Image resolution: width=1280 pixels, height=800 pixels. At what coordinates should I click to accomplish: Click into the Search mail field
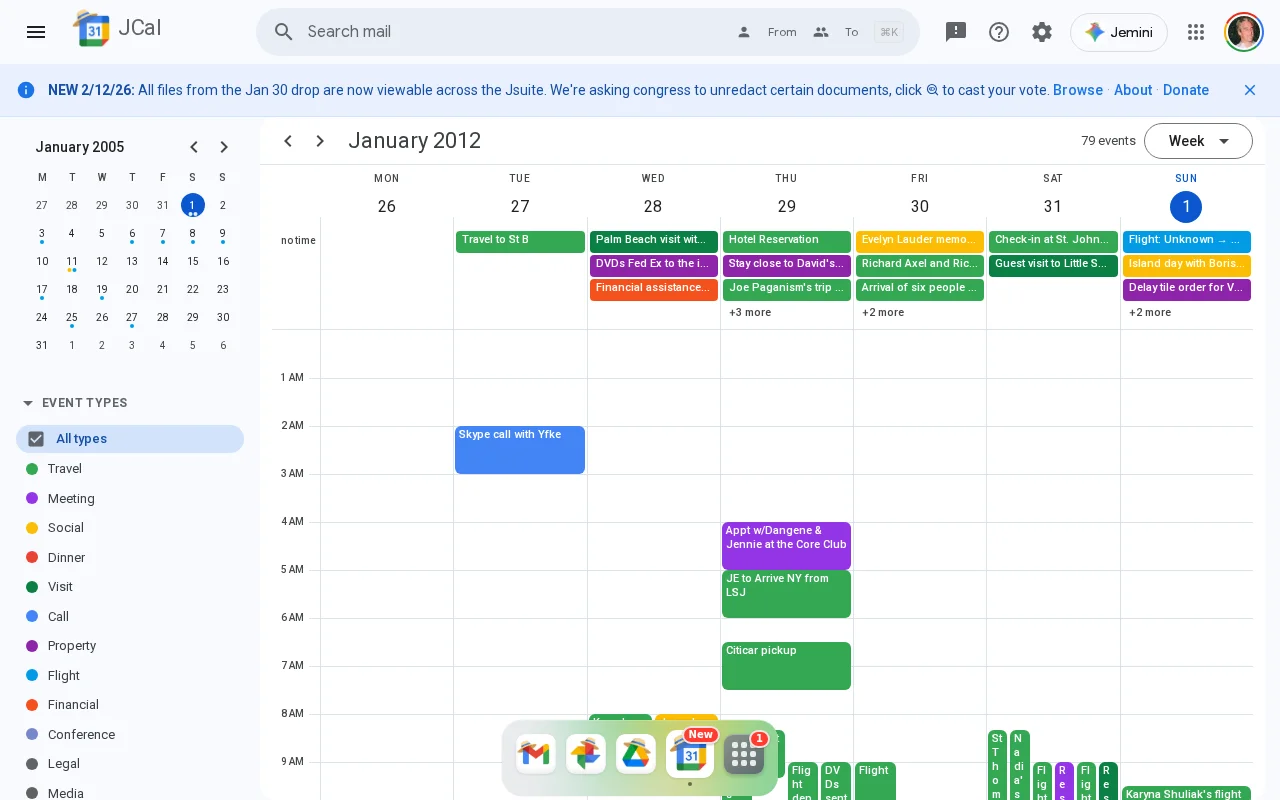tap(510, 32)
